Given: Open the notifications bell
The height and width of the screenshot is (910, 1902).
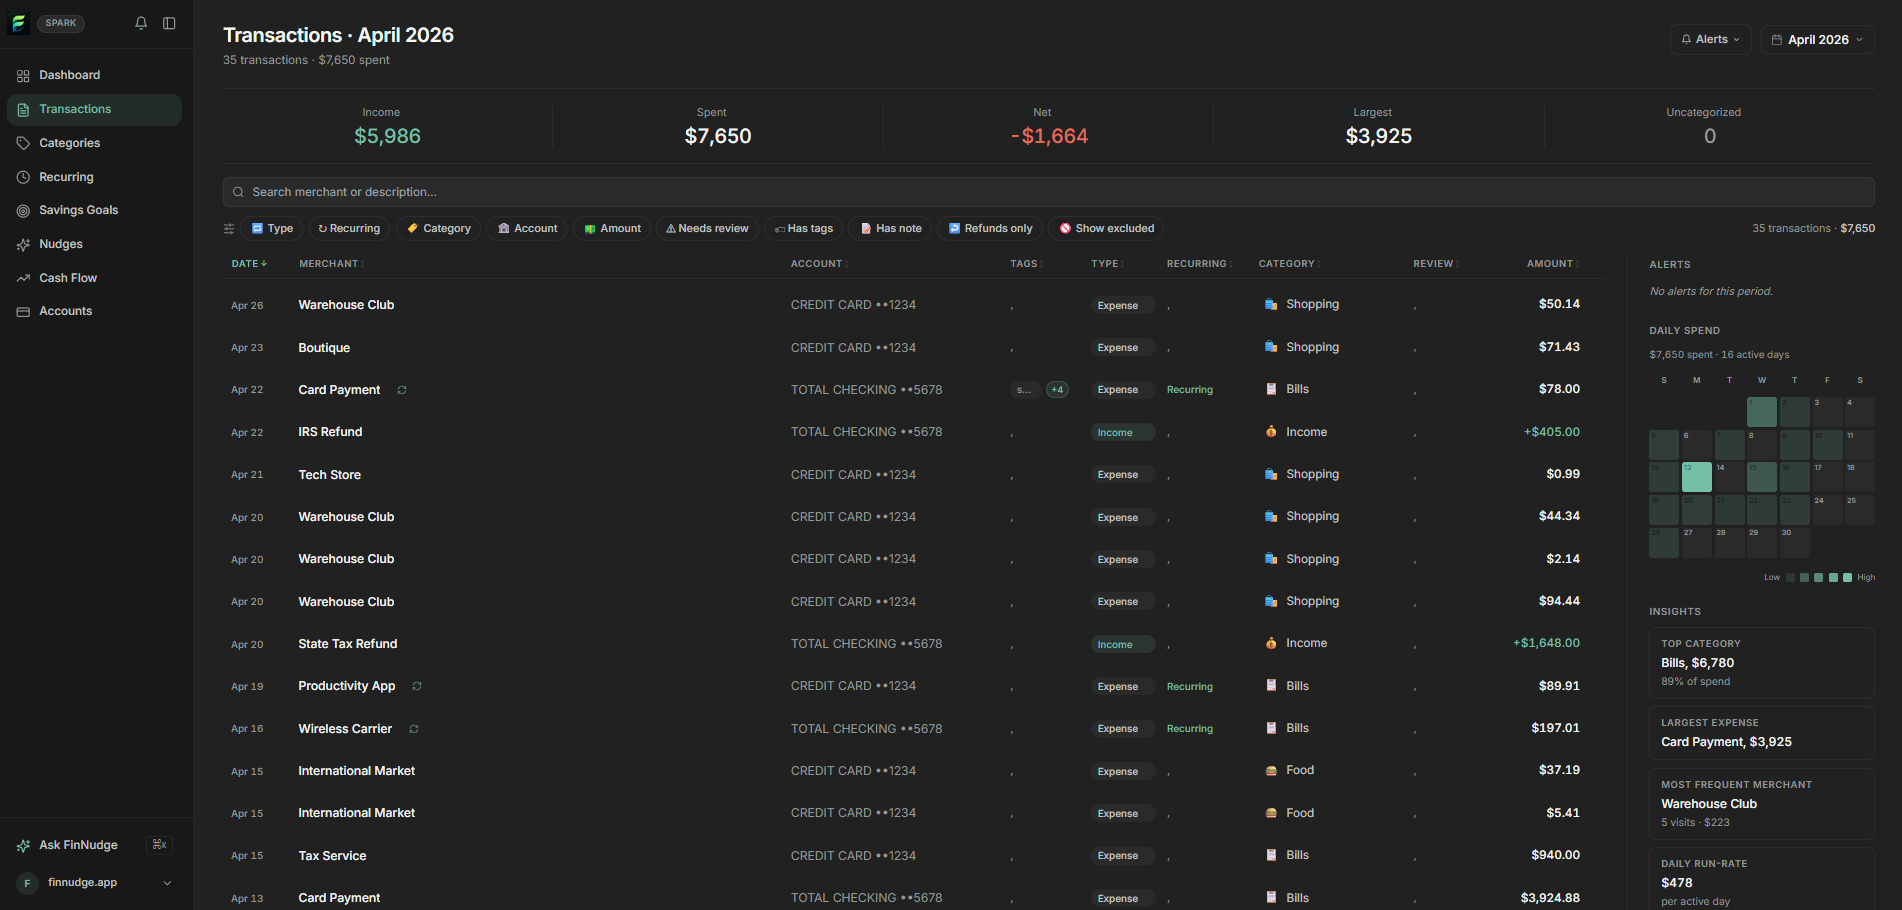Looking at the screenshot, I should [141, 23].
